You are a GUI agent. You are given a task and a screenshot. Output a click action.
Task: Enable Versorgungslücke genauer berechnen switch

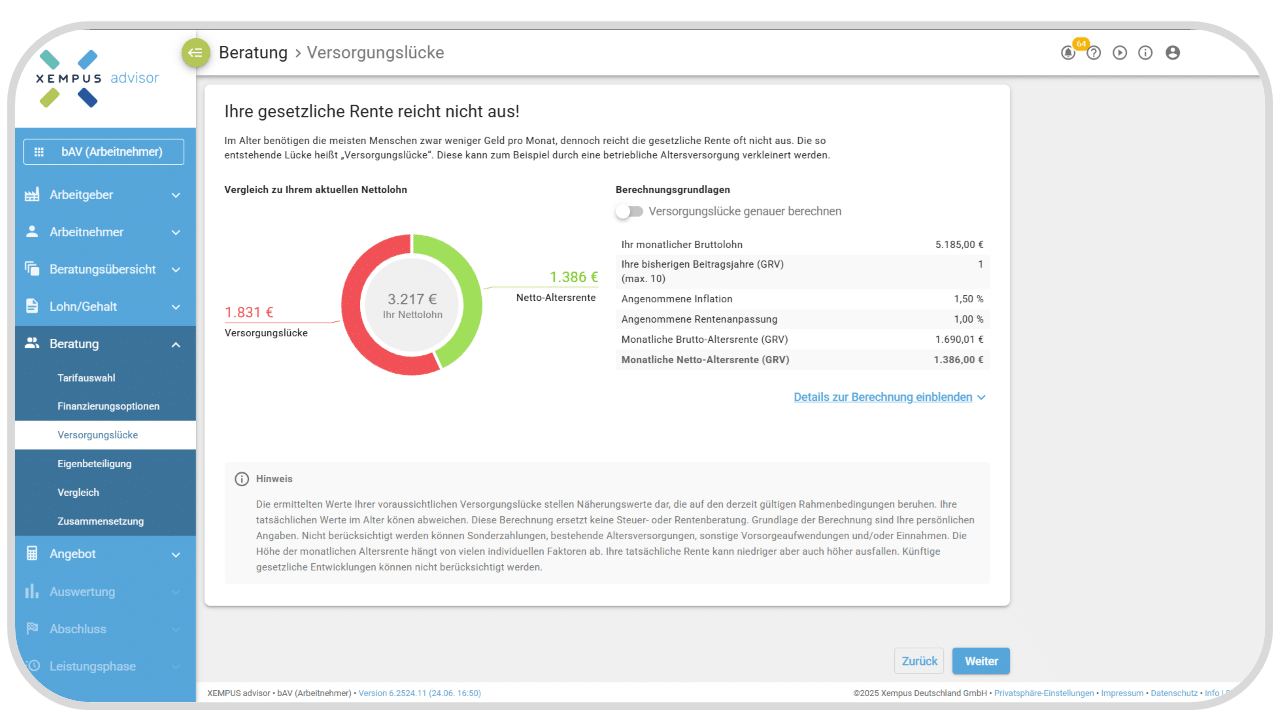[629, 212]
